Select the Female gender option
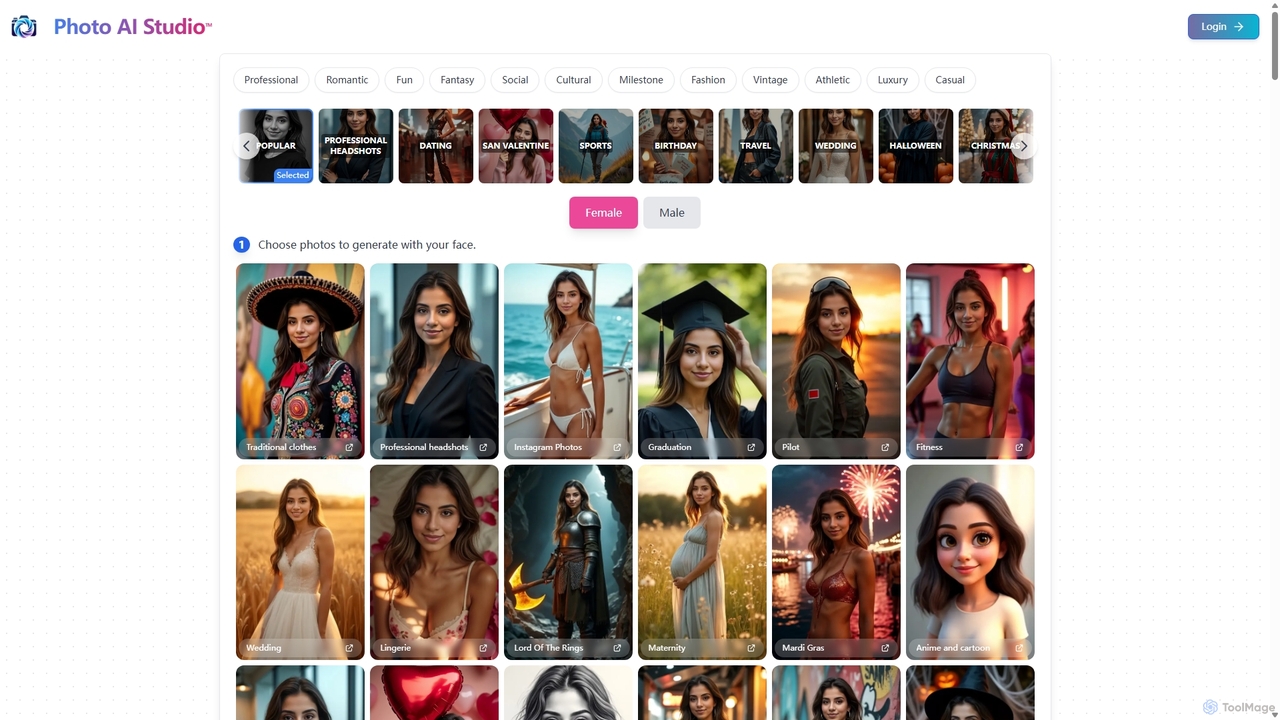Image resolution: width=1280 pixels, height=720 pixels. click(x=603, y=212)
